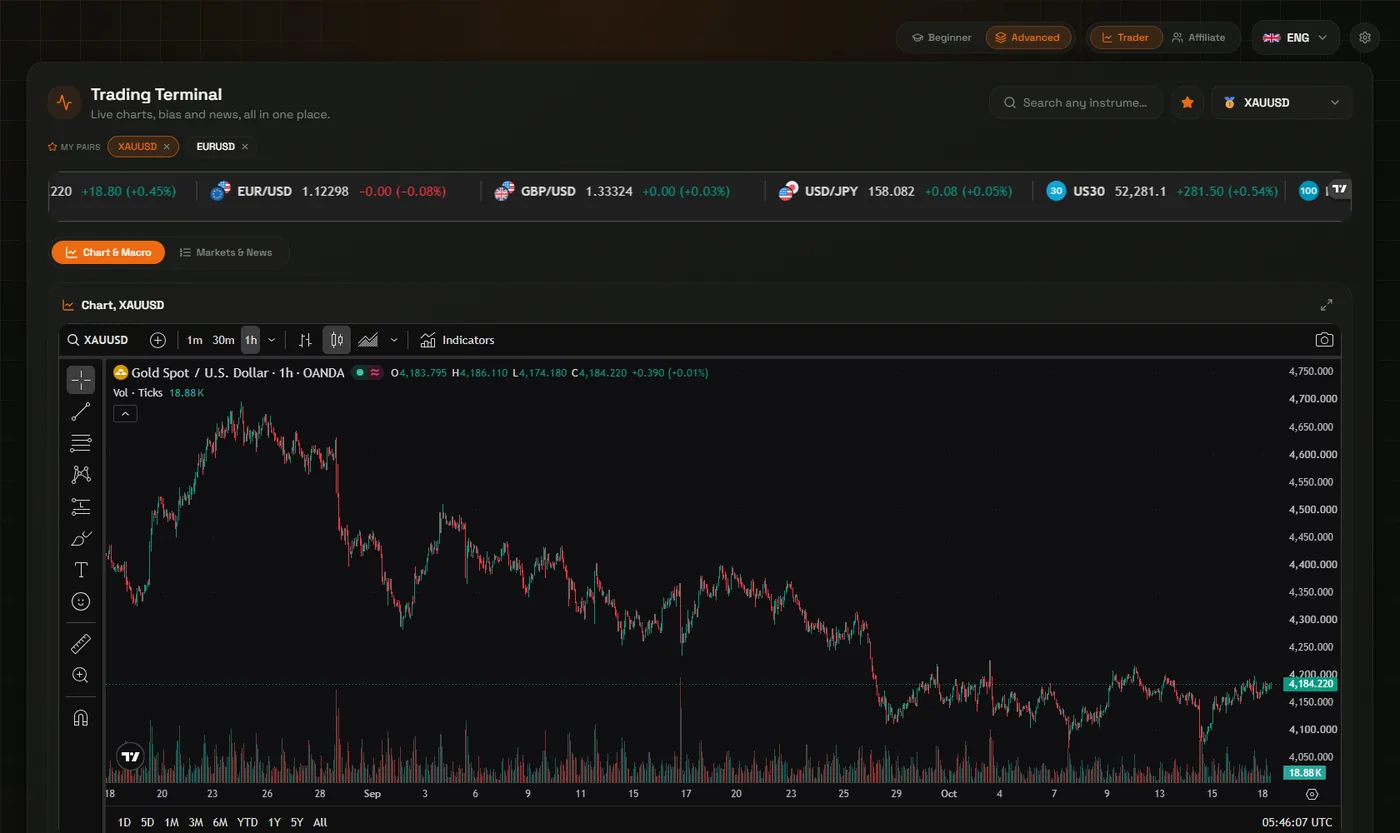
Task: Expand more chart styles dropdown
Action: pos(394,340)
